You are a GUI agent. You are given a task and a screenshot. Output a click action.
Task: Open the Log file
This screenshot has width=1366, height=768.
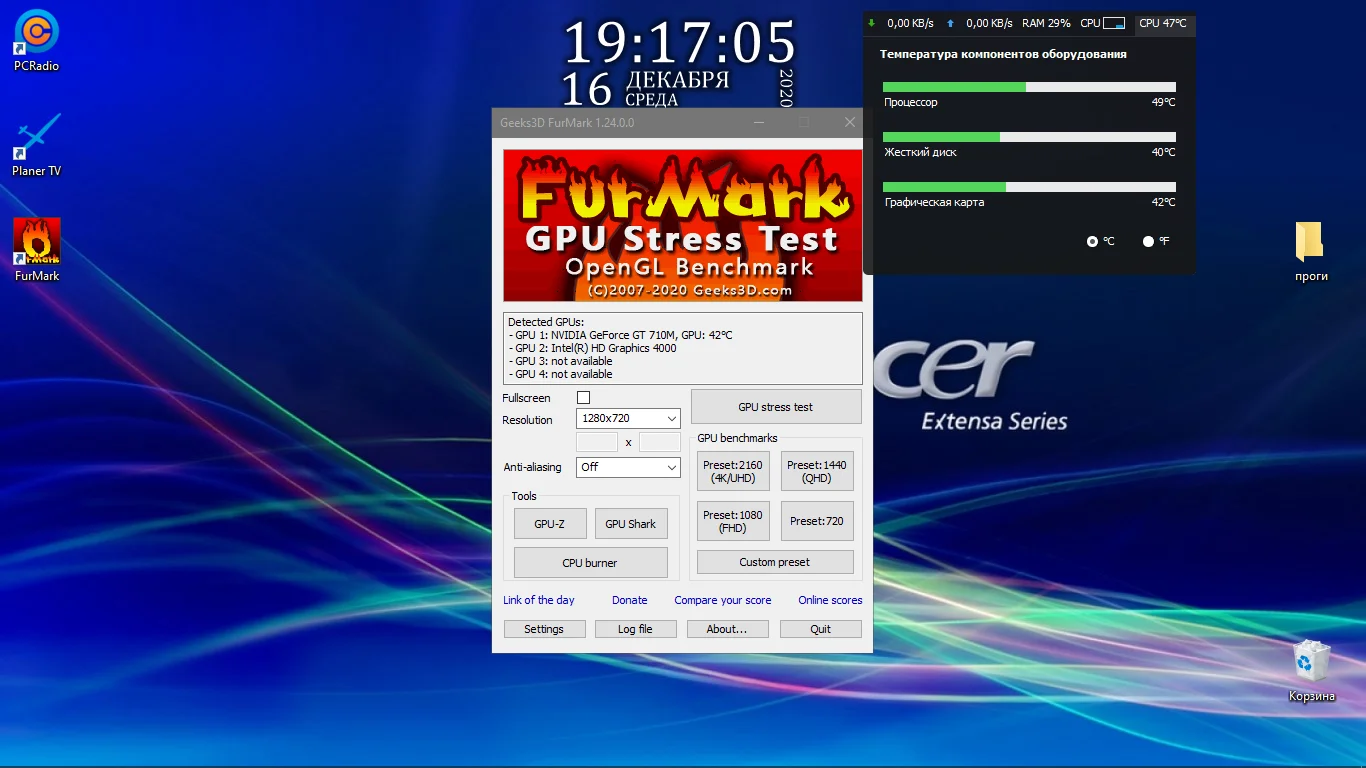(635, 629)
